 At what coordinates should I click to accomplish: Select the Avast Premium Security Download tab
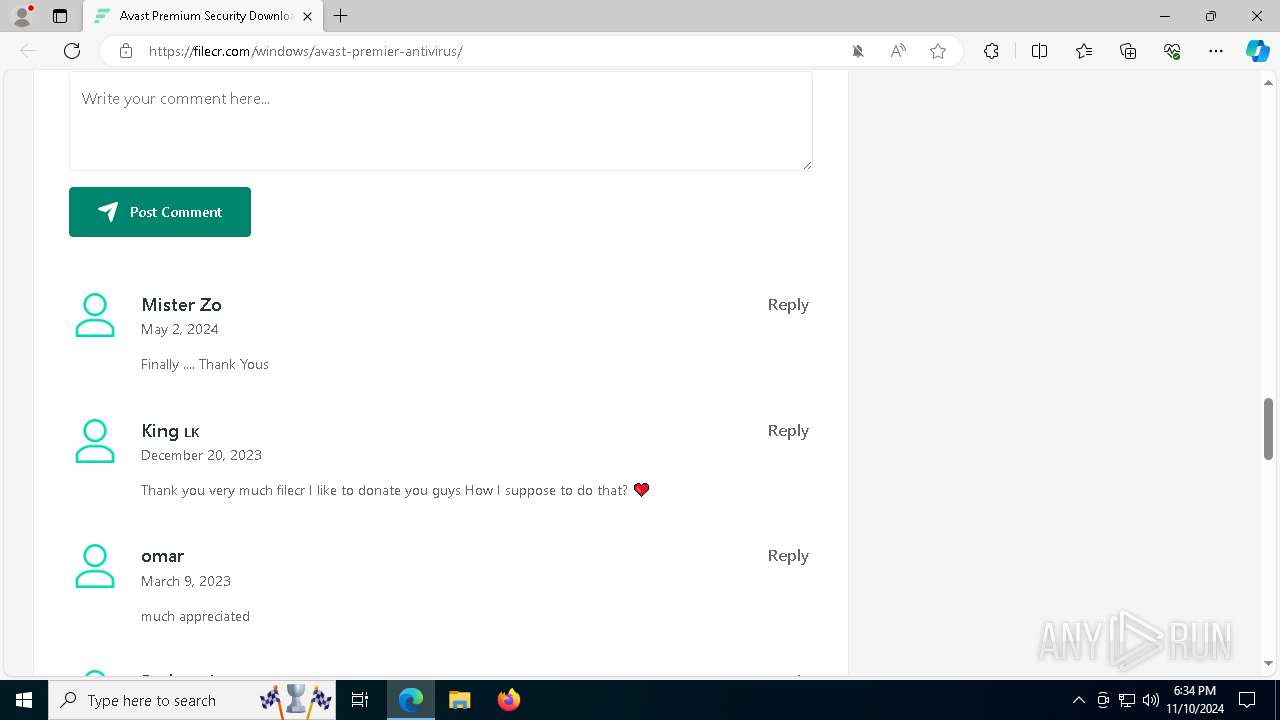pos(202,16)
